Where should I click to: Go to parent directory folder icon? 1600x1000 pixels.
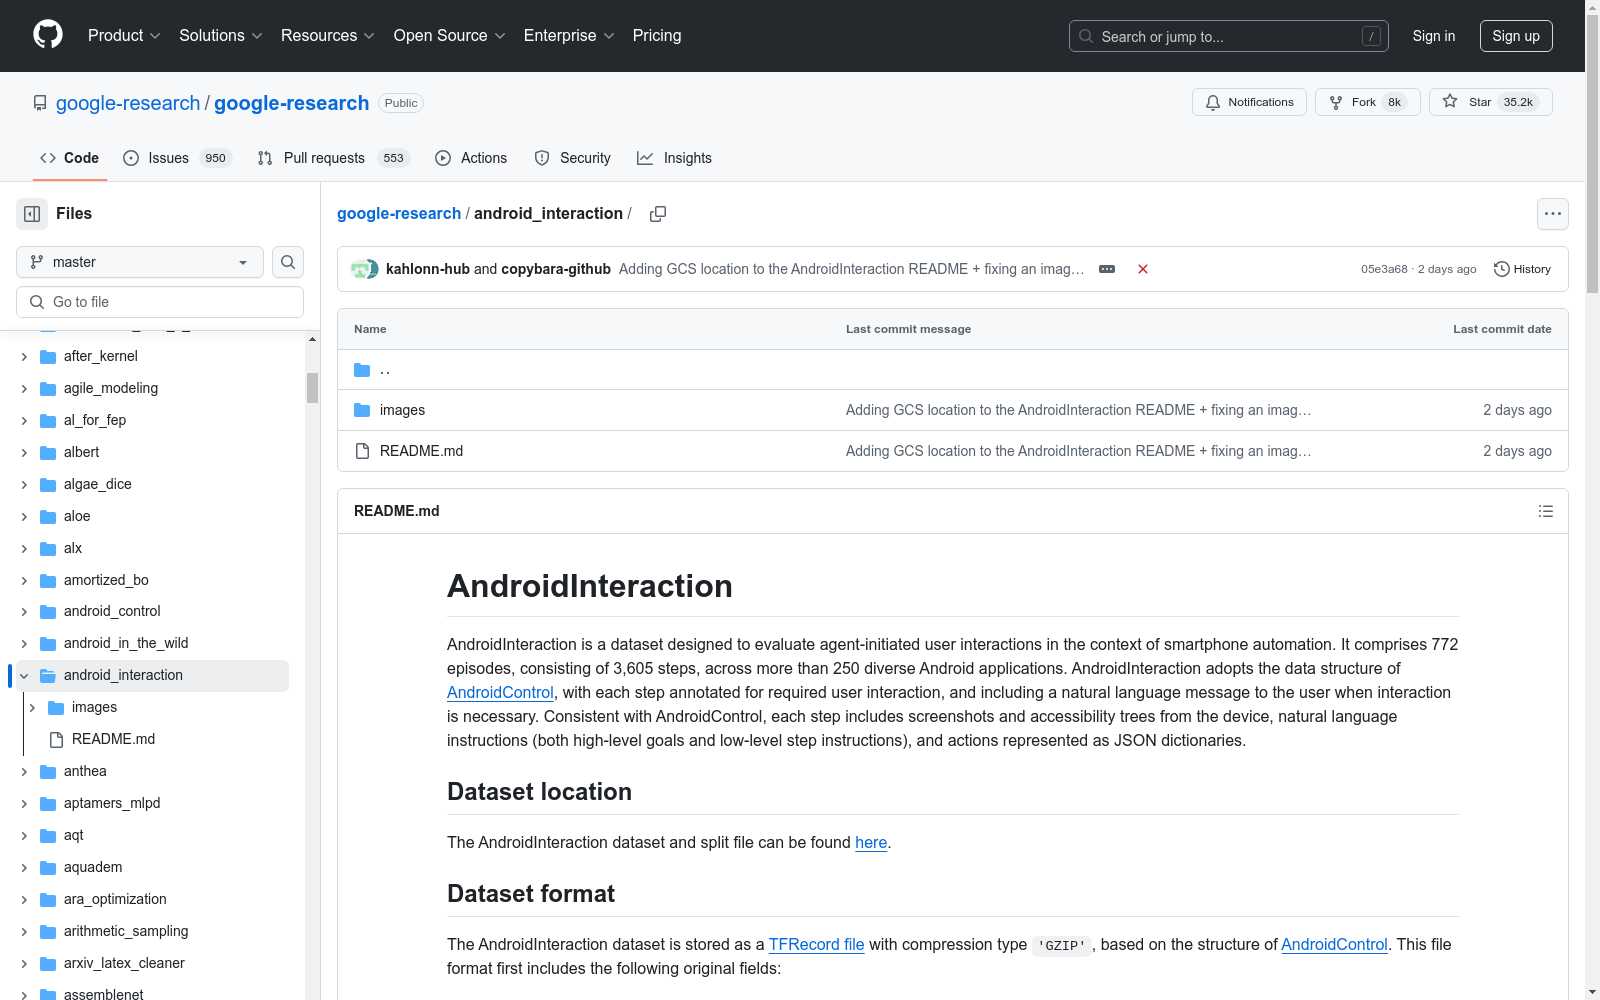[x=362, y=370]
